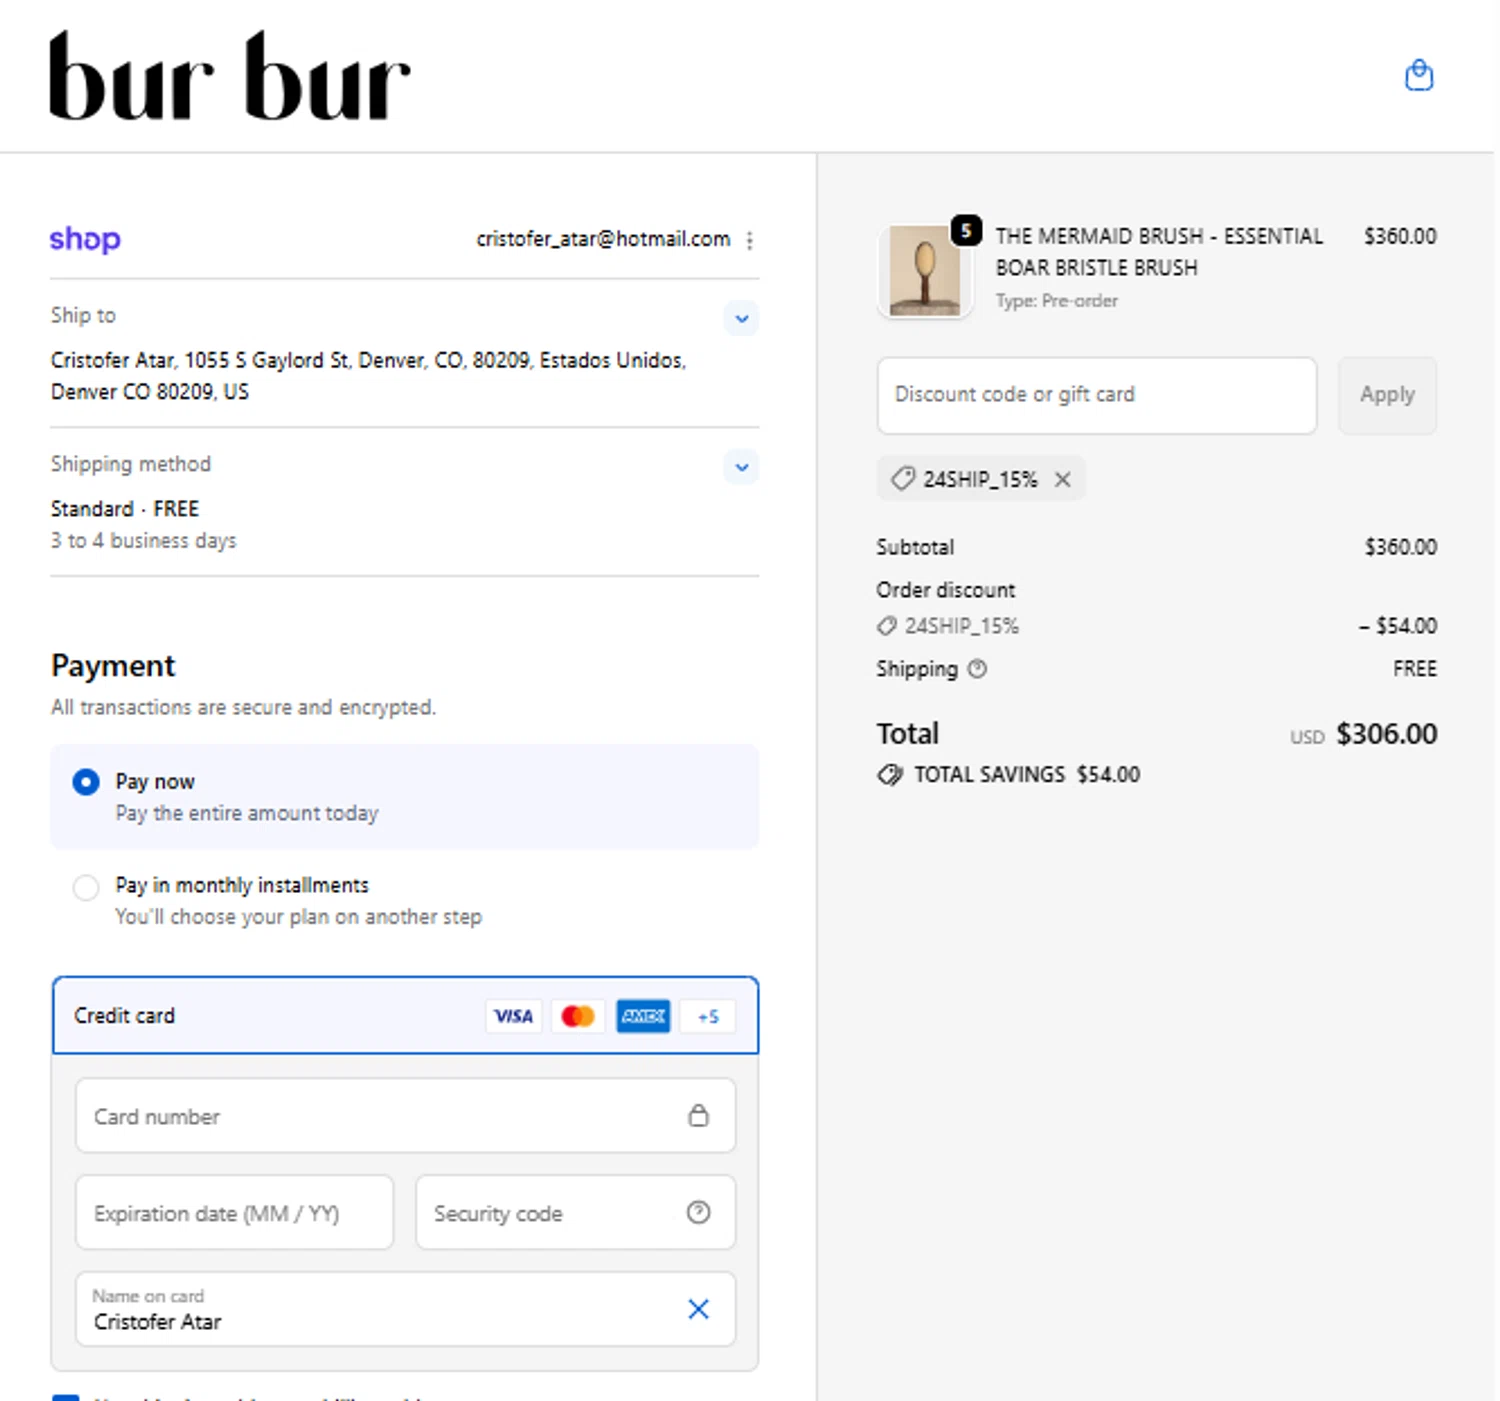This screenshot has height=1401, width=1500.
Task: Click the Mermaid Brush product thumbnail
Action: point(925,270)
